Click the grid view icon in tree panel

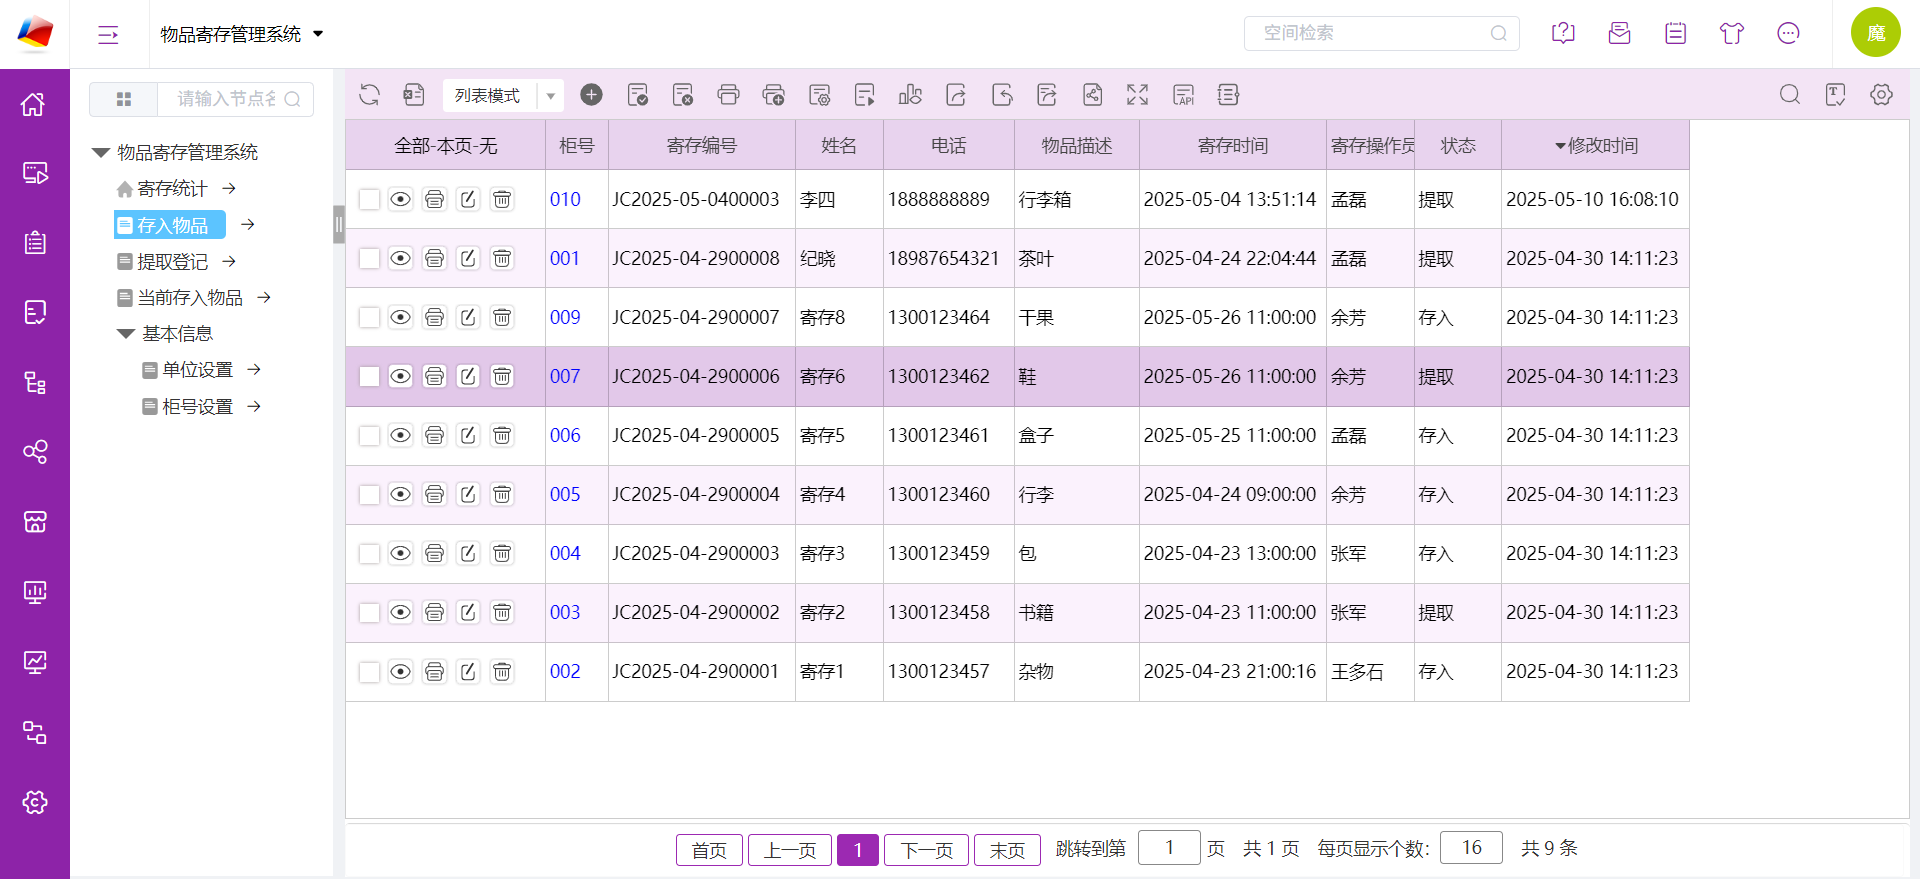(124, 99)
